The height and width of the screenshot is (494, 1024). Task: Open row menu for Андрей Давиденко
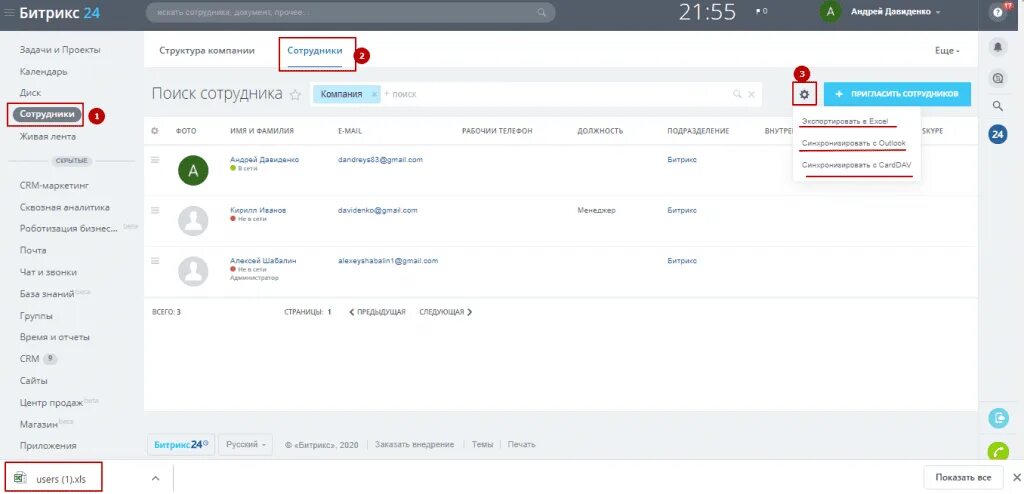point(155,159)
